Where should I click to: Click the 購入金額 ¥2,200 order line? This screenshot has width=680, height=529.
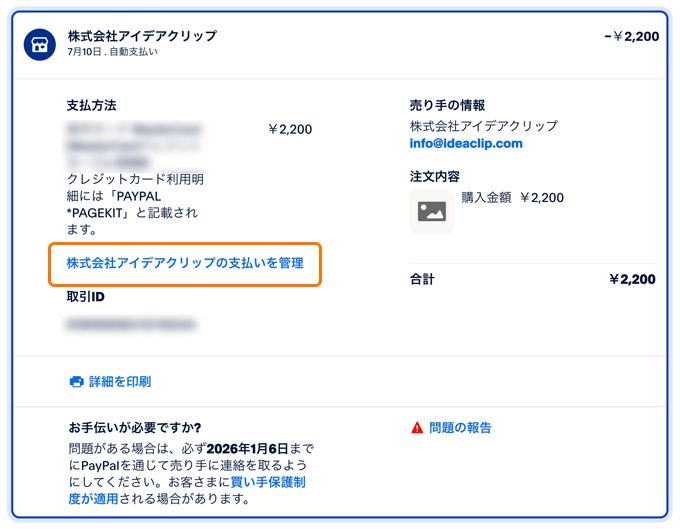coord(513,198)
